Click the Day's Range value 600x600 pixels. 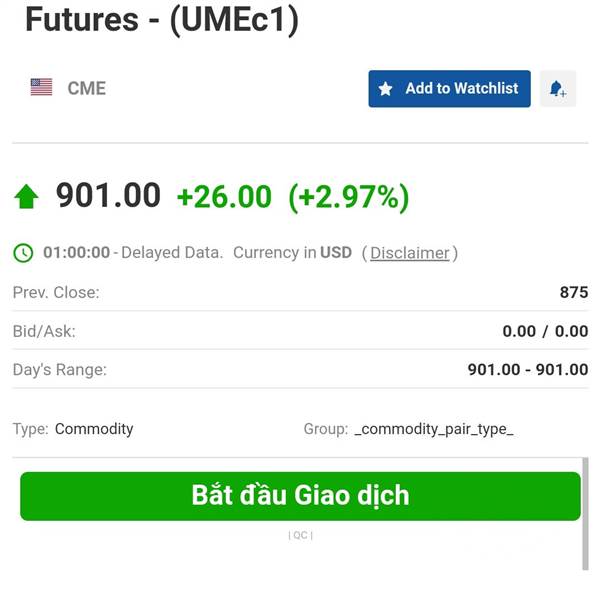[x=528, y=370]
